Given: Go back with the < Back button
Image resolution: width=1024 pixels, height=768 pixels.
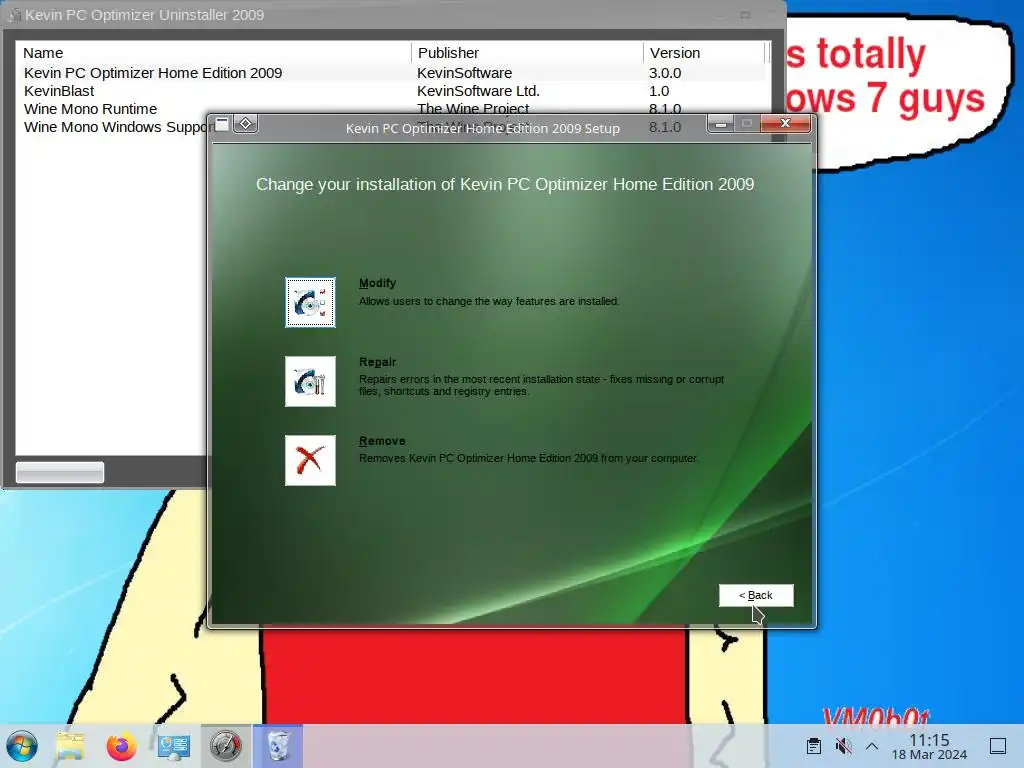Looking at the screenshot, I should [x=756, y=596].
